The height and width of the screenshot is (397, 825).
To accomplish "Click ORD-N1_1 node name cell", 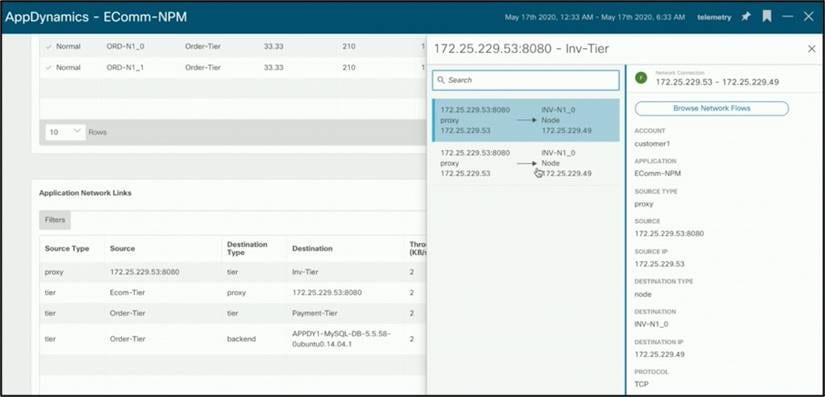I will pyautogui.click(x=125, y=67).
